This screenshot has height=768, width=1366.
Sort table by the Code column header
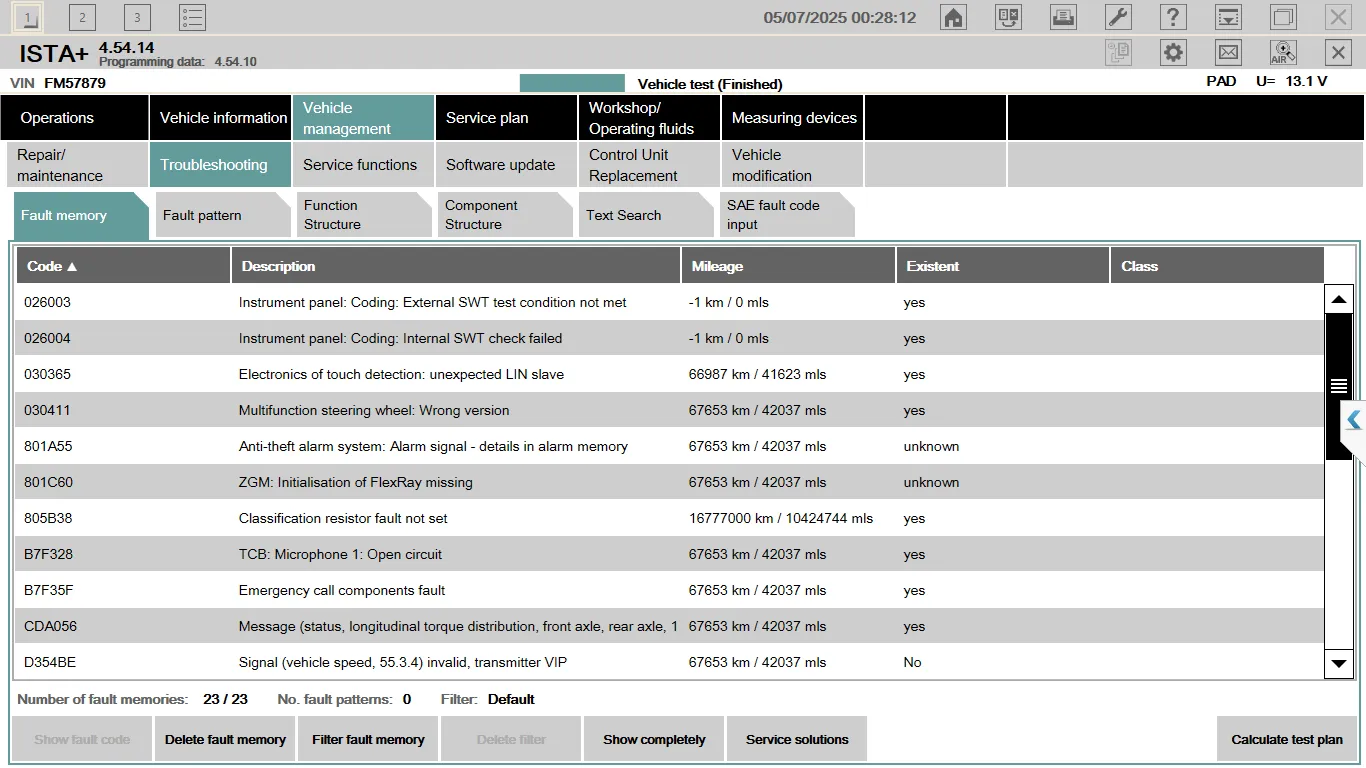point(123,266)
